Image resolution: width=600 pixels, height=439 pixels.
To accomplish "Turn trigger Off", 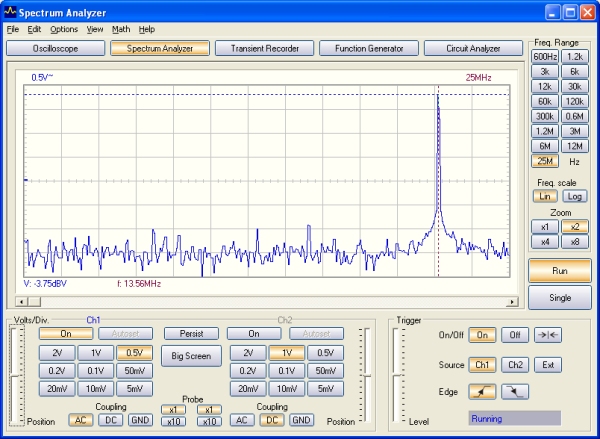I will tap(514, 335).
